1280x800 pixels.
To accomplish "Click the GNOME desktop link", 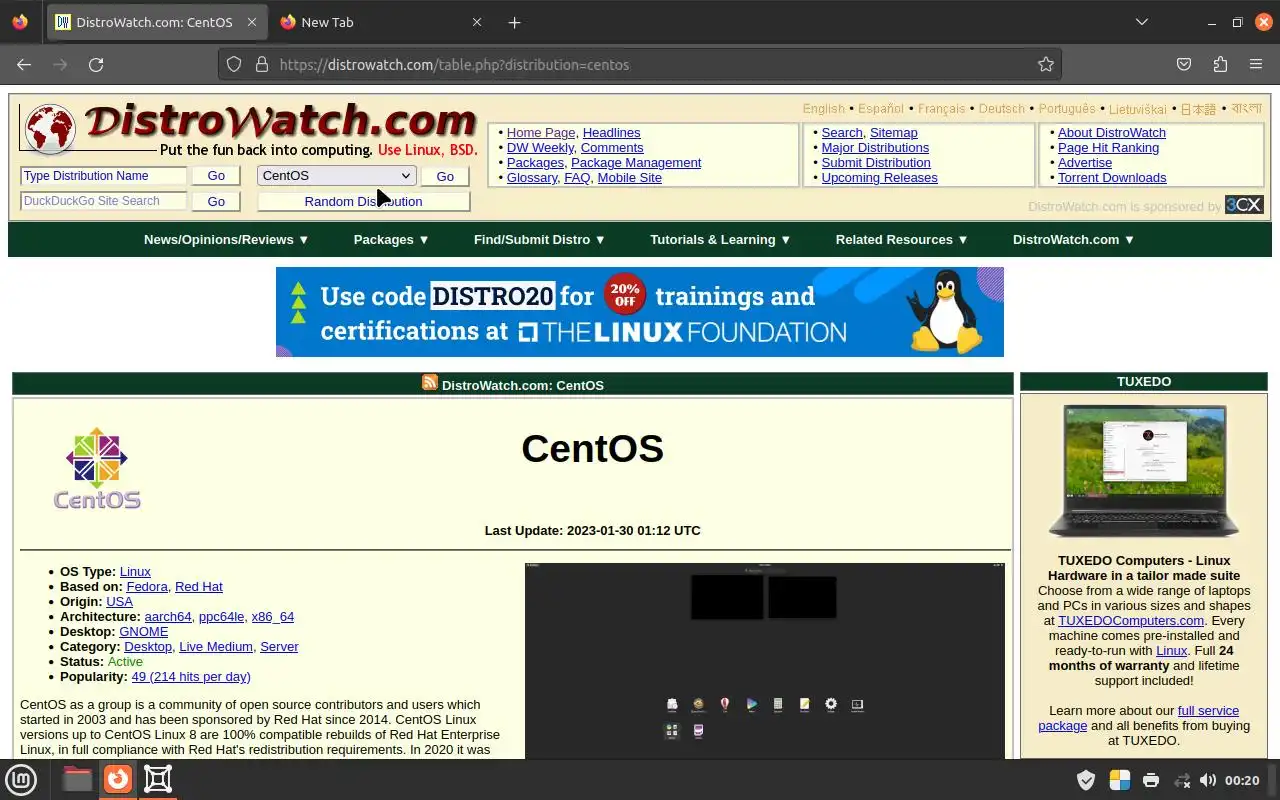I will (x=143, y=631).
